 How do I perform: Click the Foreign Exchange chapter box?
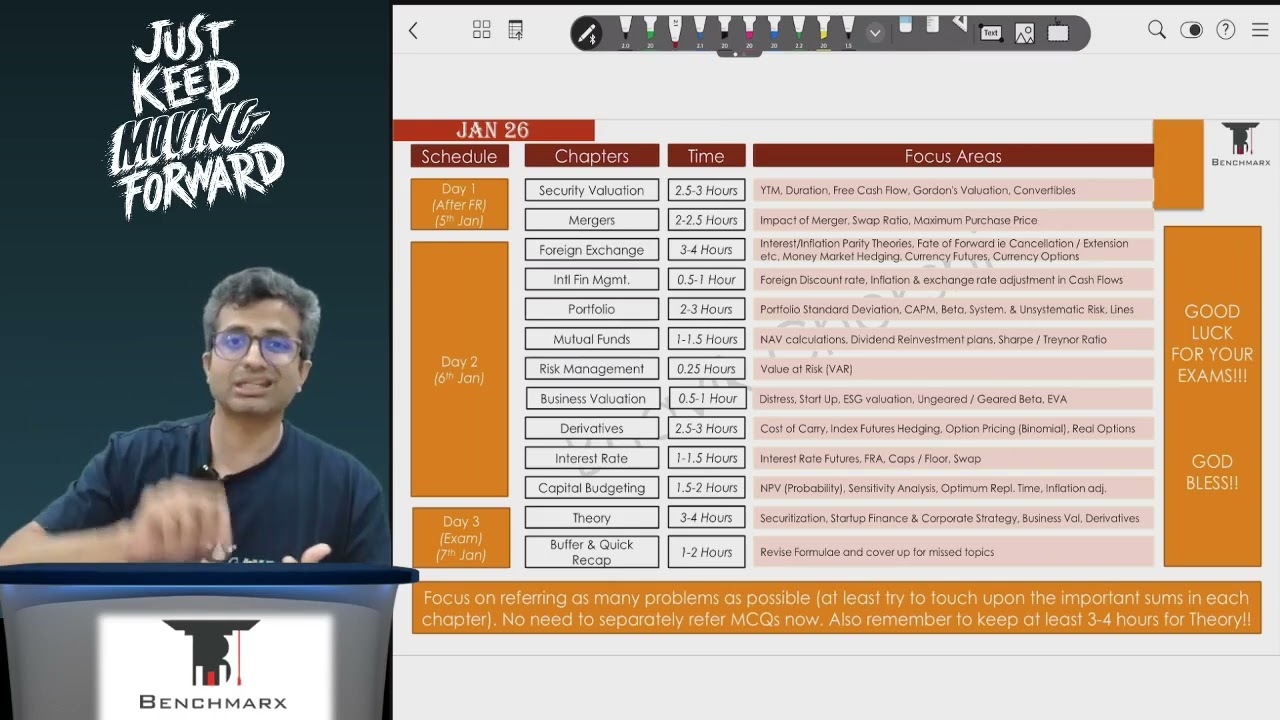(592, 250)
